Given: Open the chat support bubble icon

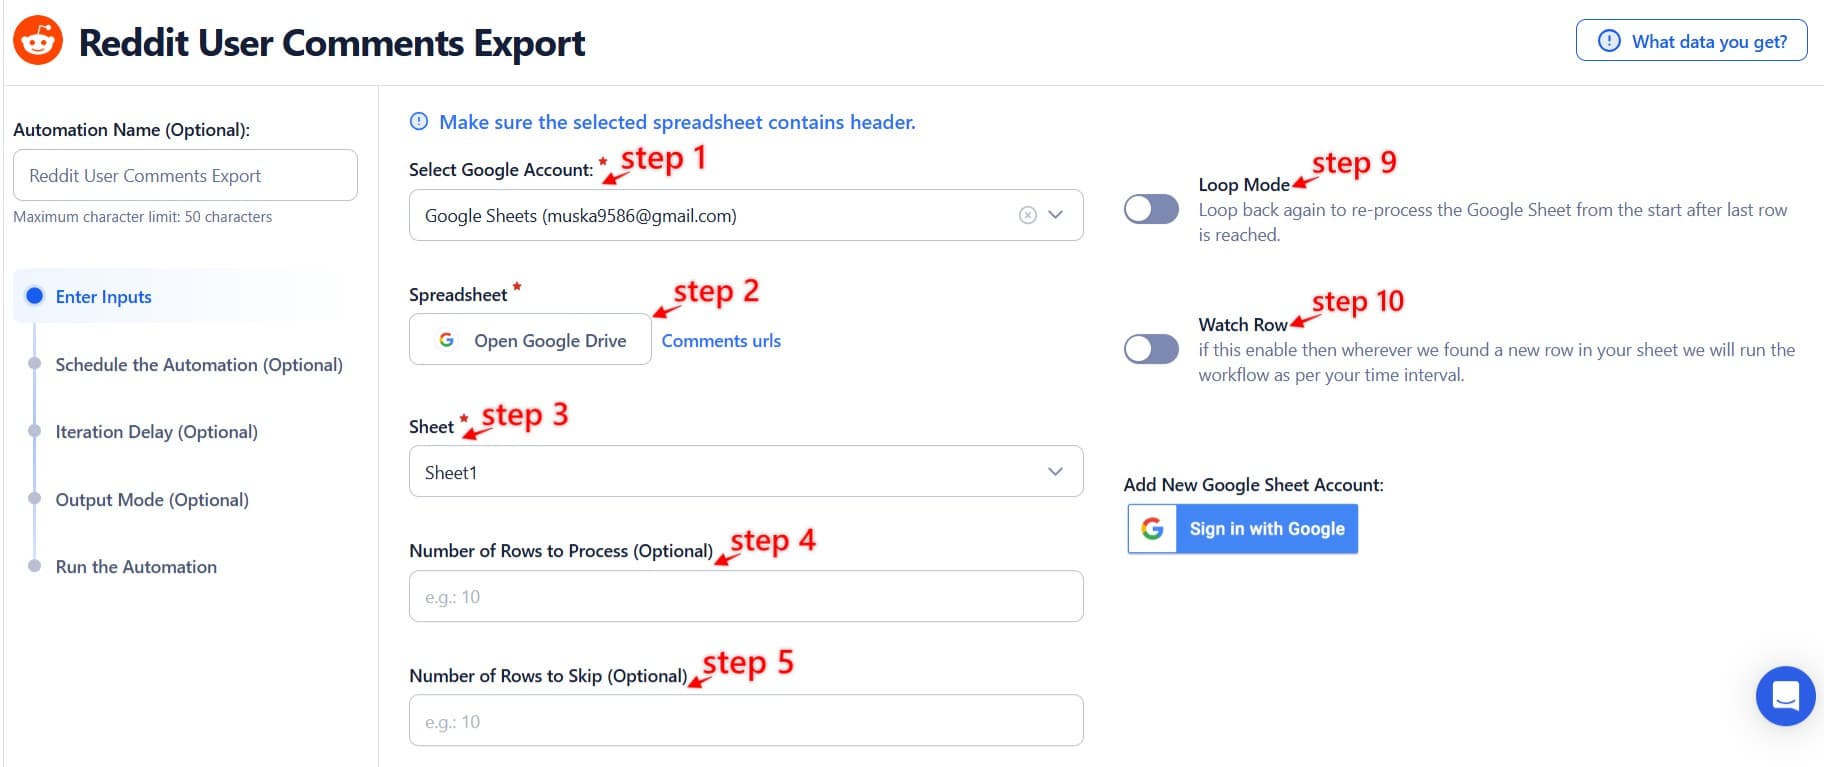Looking at the screenshot, I should pyautogui.click(x=1785, y=695).
